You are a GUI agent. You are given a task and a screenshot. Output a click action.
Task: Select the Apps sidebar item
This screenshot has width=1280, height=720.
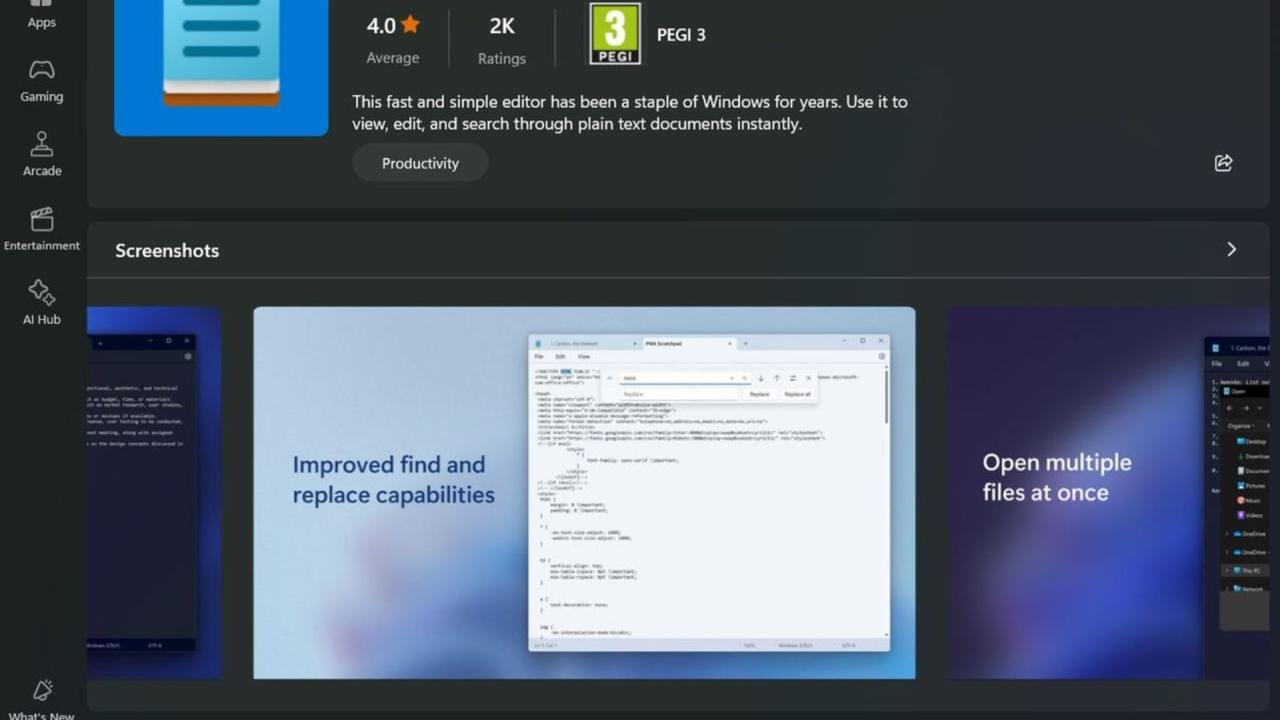point(42,14)
